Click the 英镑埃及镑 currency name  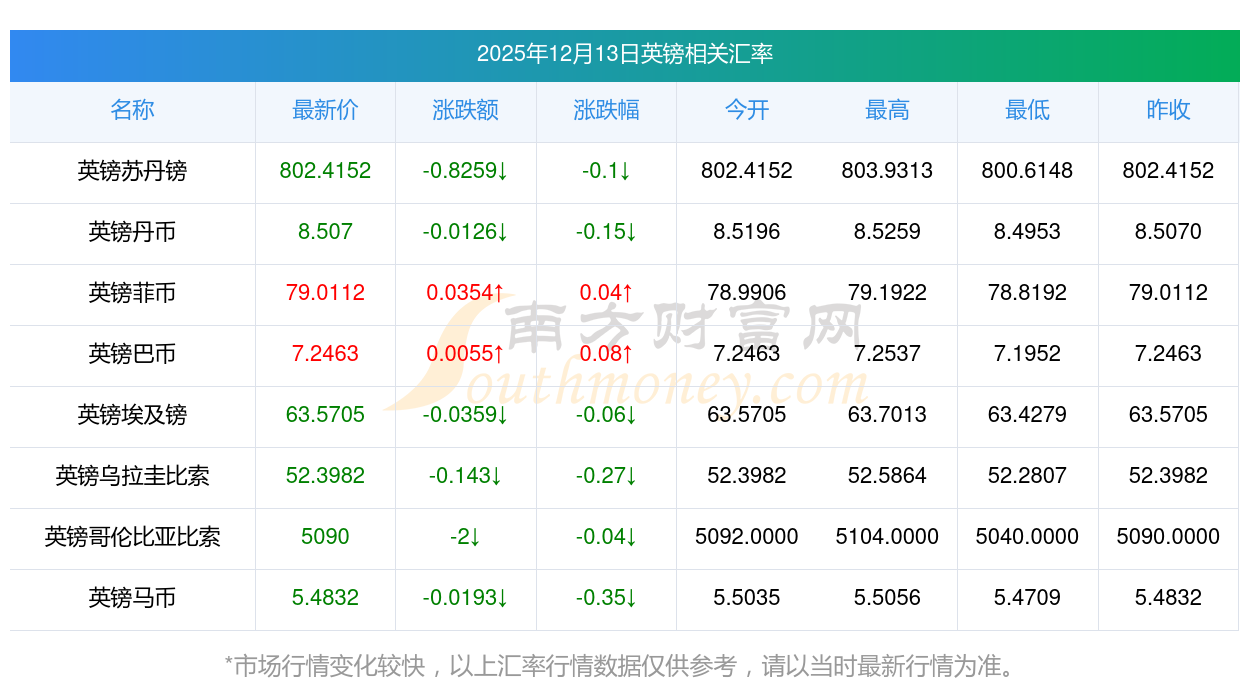[x=132, y=416]
